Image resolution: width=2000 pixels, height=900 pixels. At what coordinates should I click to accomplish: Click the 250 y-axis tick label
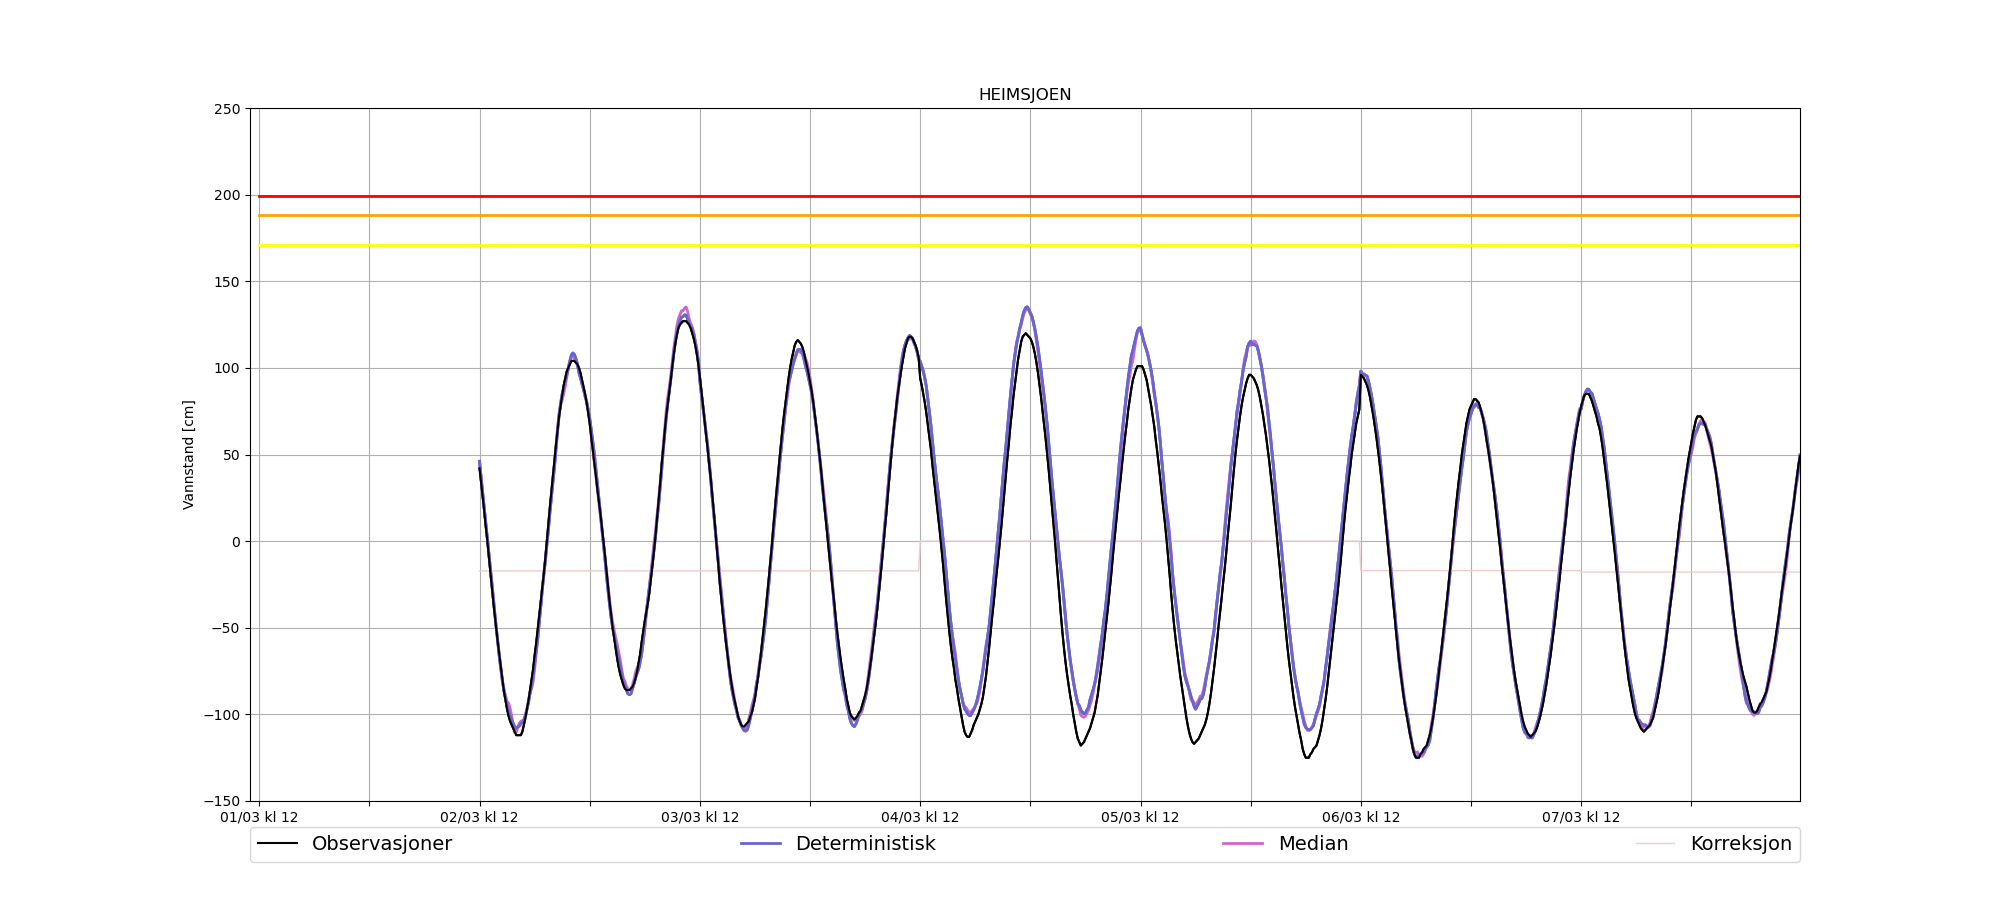point(227,109)
